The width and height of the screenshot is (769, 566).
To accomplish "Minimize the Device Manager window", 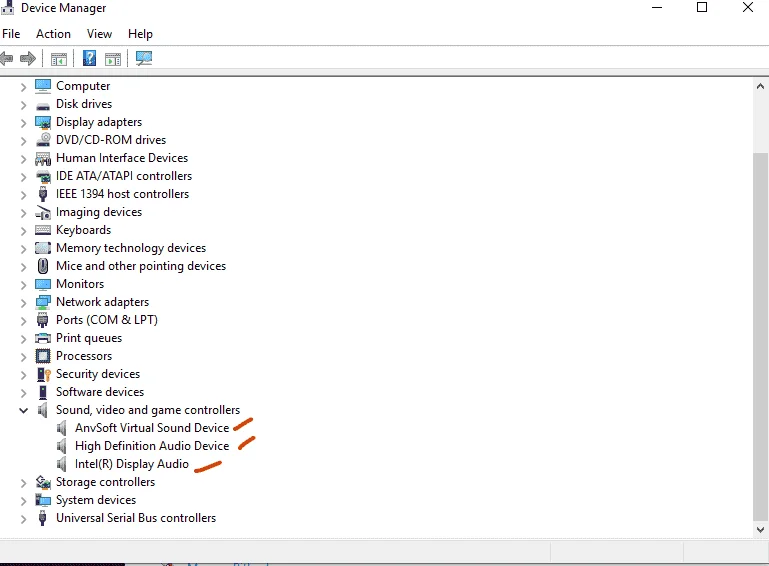I will 657,7.
